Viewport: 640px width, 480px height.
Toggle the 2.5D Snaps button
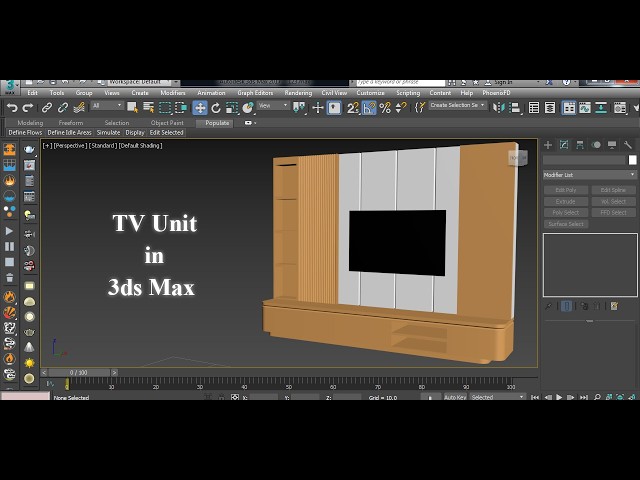tap(353, 108)
